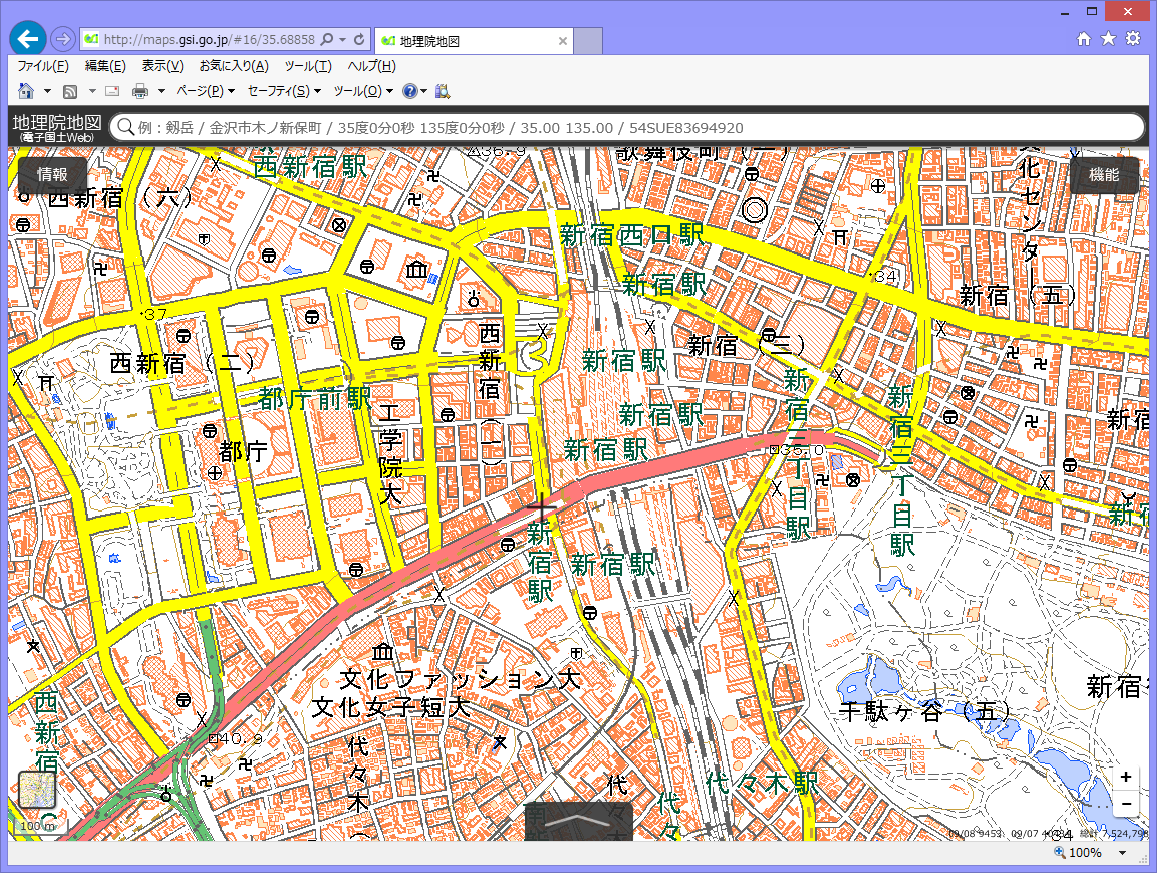The height and width of the screenshot is (873, 1157).
Task: Click the RSS feeds icon
Action: (x=70, y=91)
